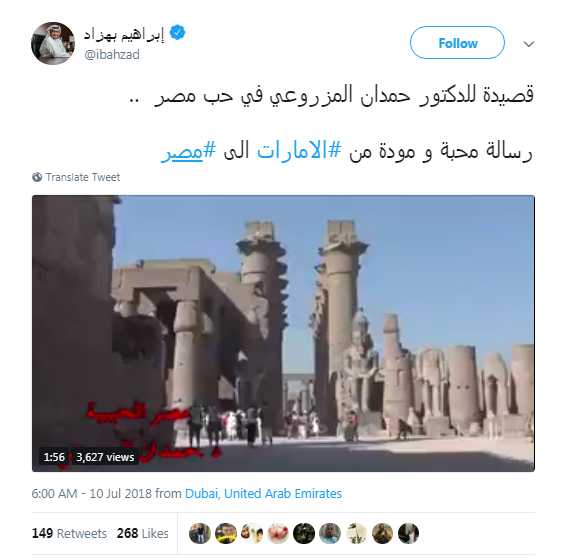View the 149 Retweets list
Image resolution: width=563 pixels, height=559 pixels.
69,533
